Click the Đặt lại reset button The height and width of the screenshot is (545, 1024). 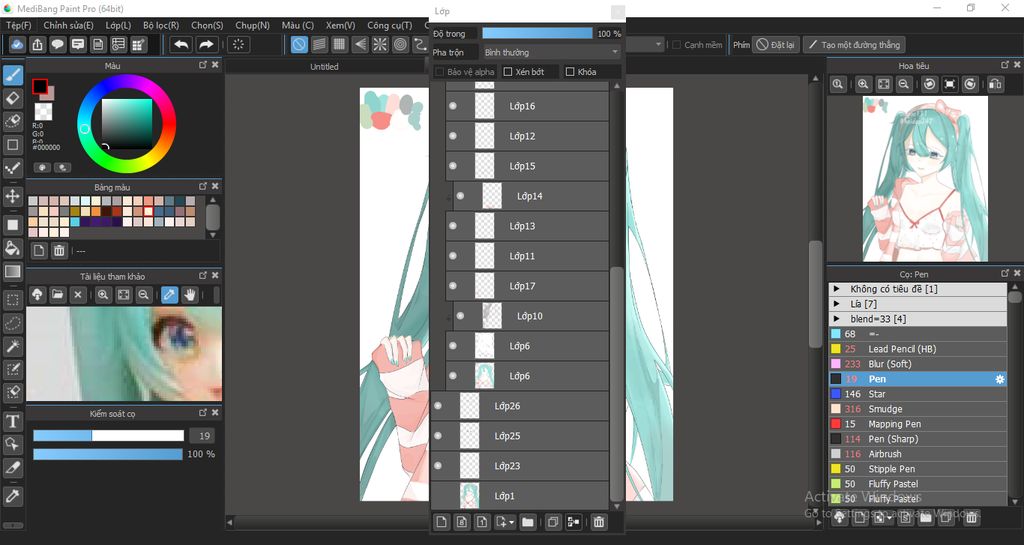(x=775, y=45)
